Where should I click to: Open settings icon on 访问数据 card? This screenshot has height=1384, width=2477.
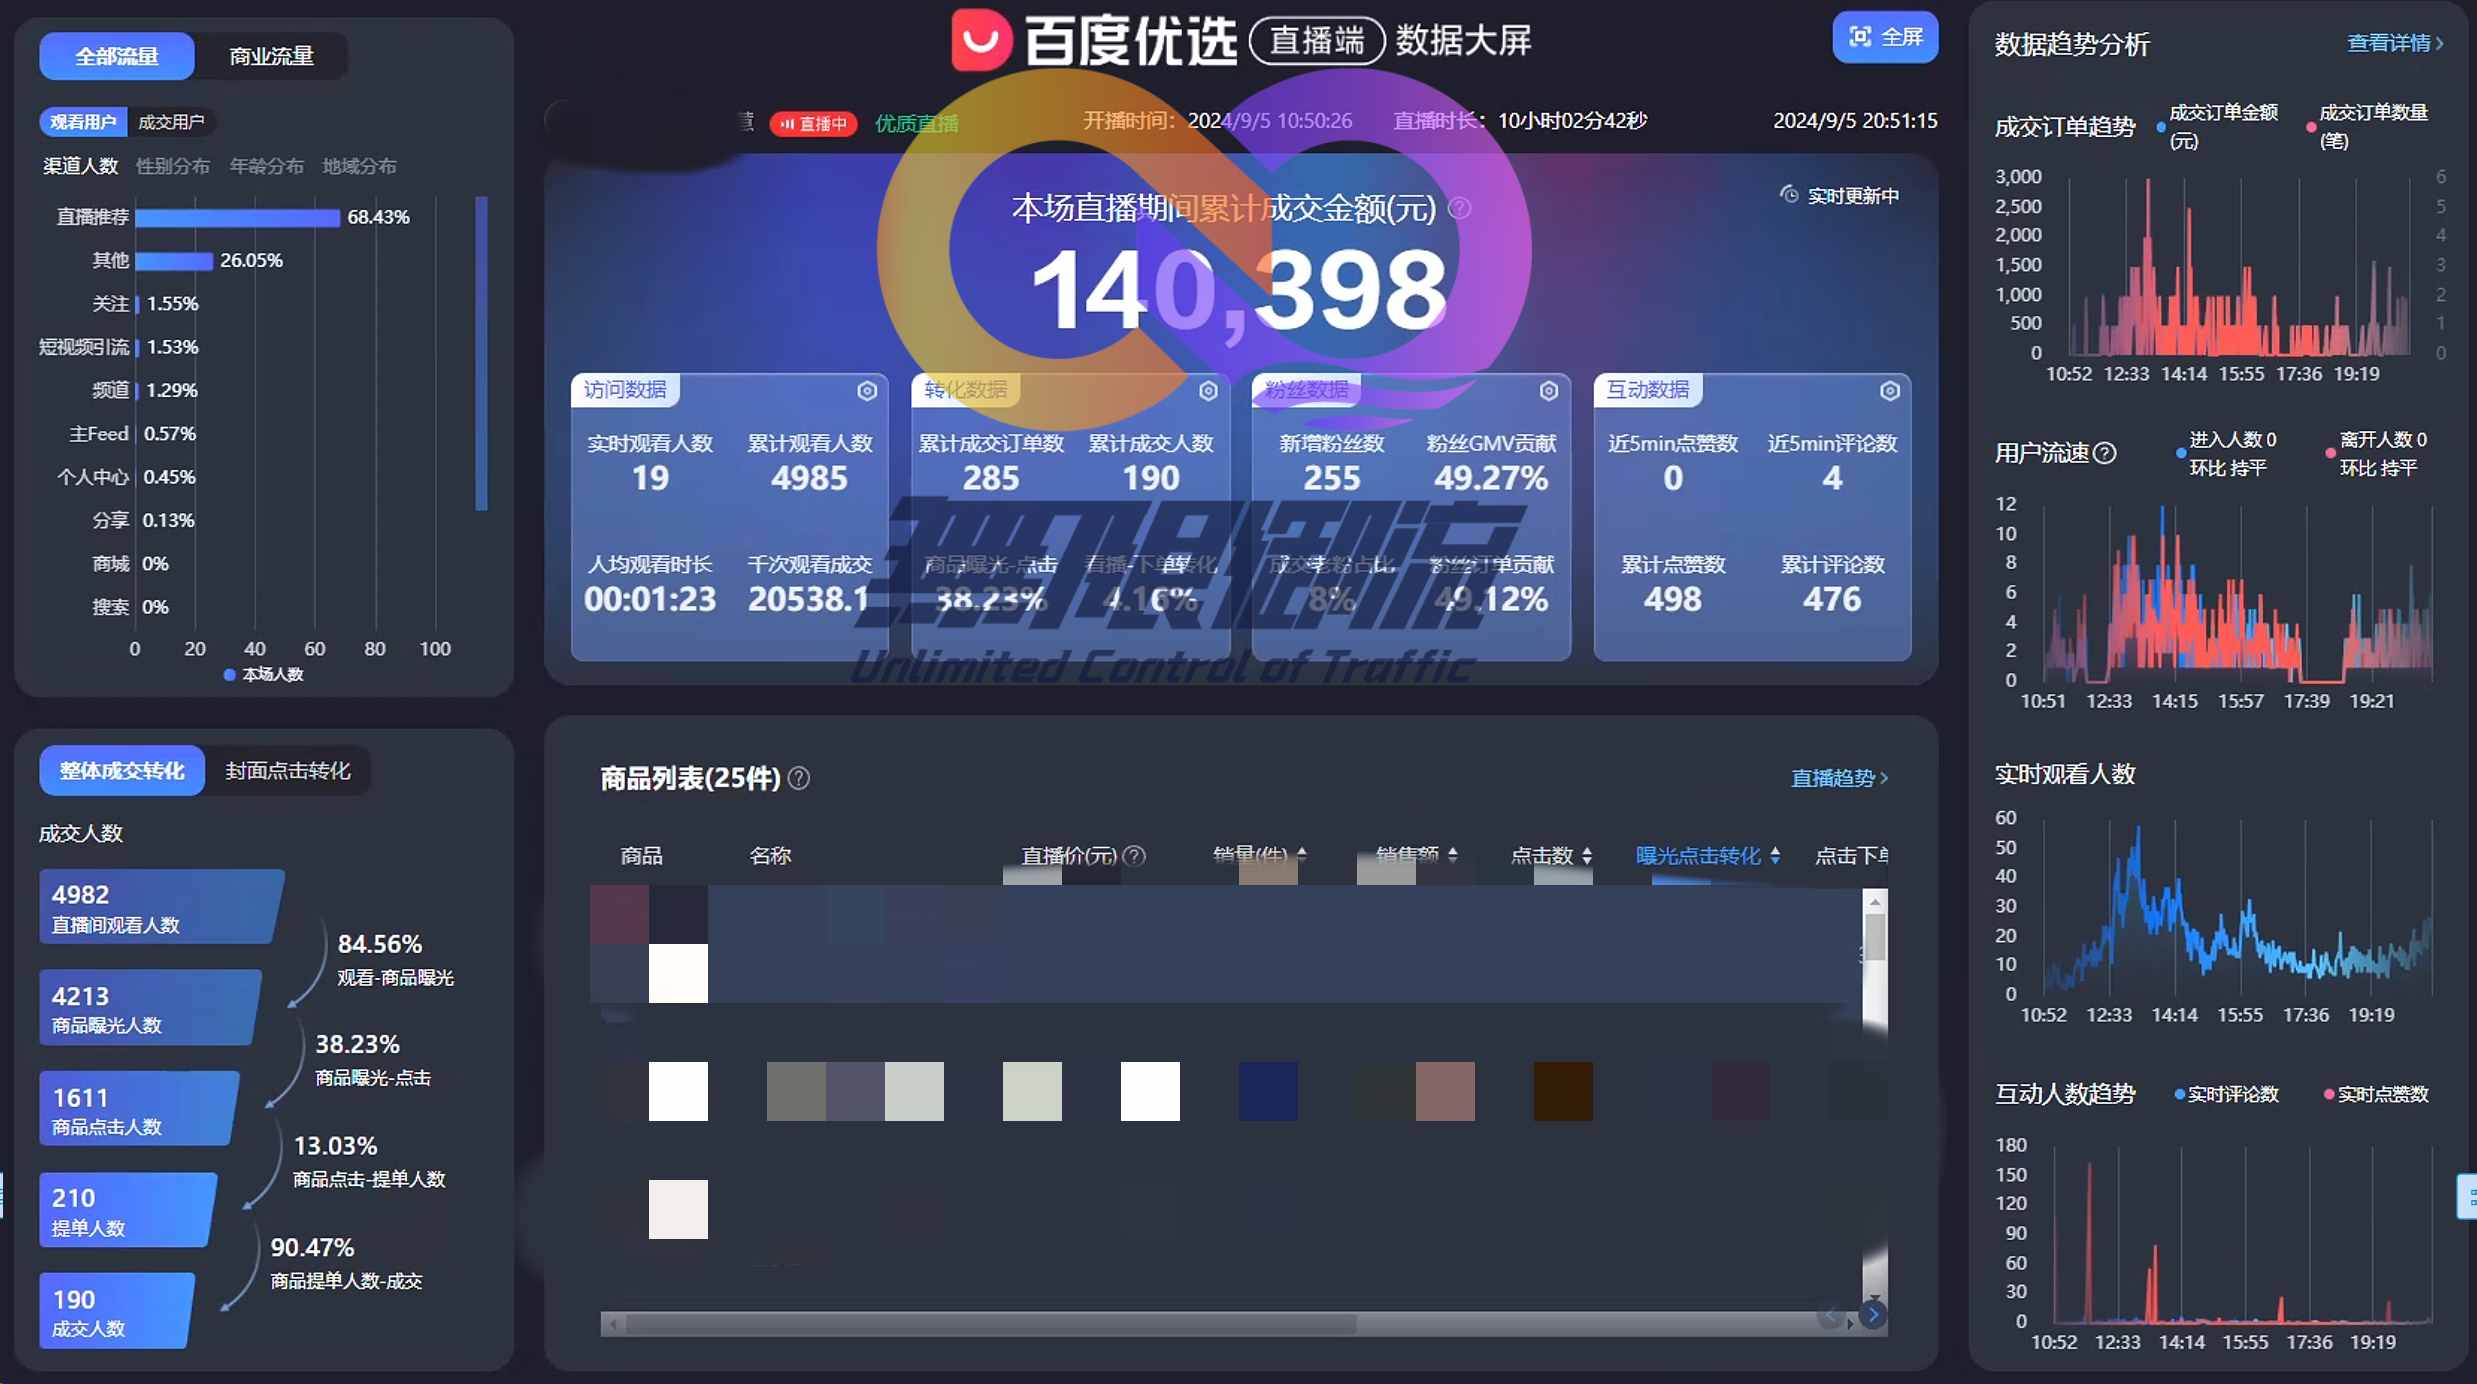coord(867,391)
